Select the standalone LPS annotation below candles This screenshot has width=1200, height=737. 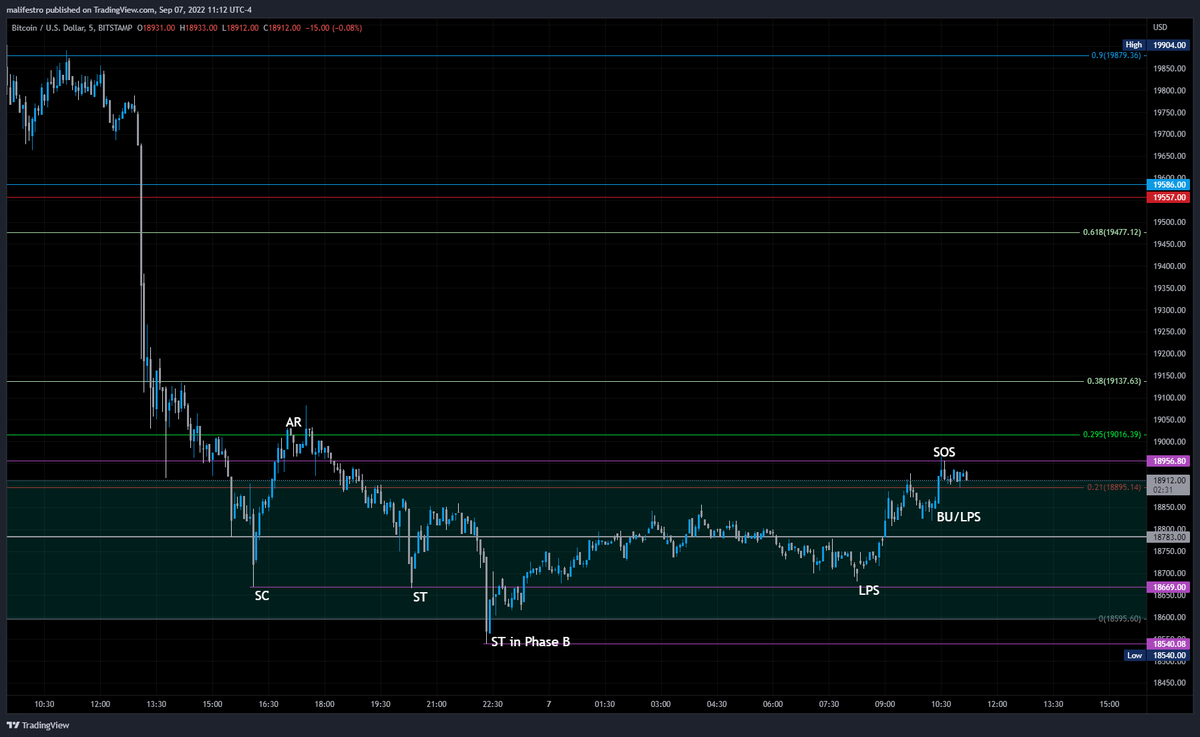coord(869,591)
